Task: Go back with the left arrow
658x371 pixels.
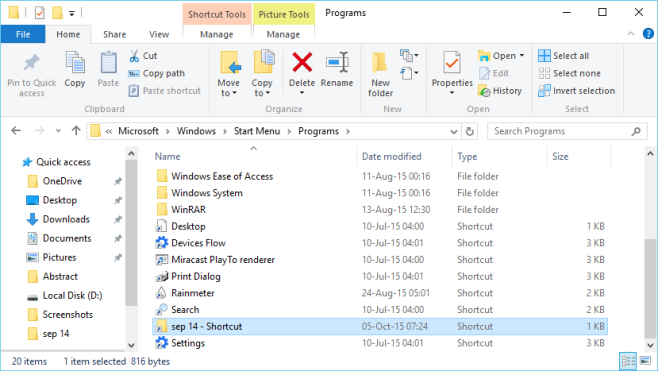Action: click(x=16, y=131)
